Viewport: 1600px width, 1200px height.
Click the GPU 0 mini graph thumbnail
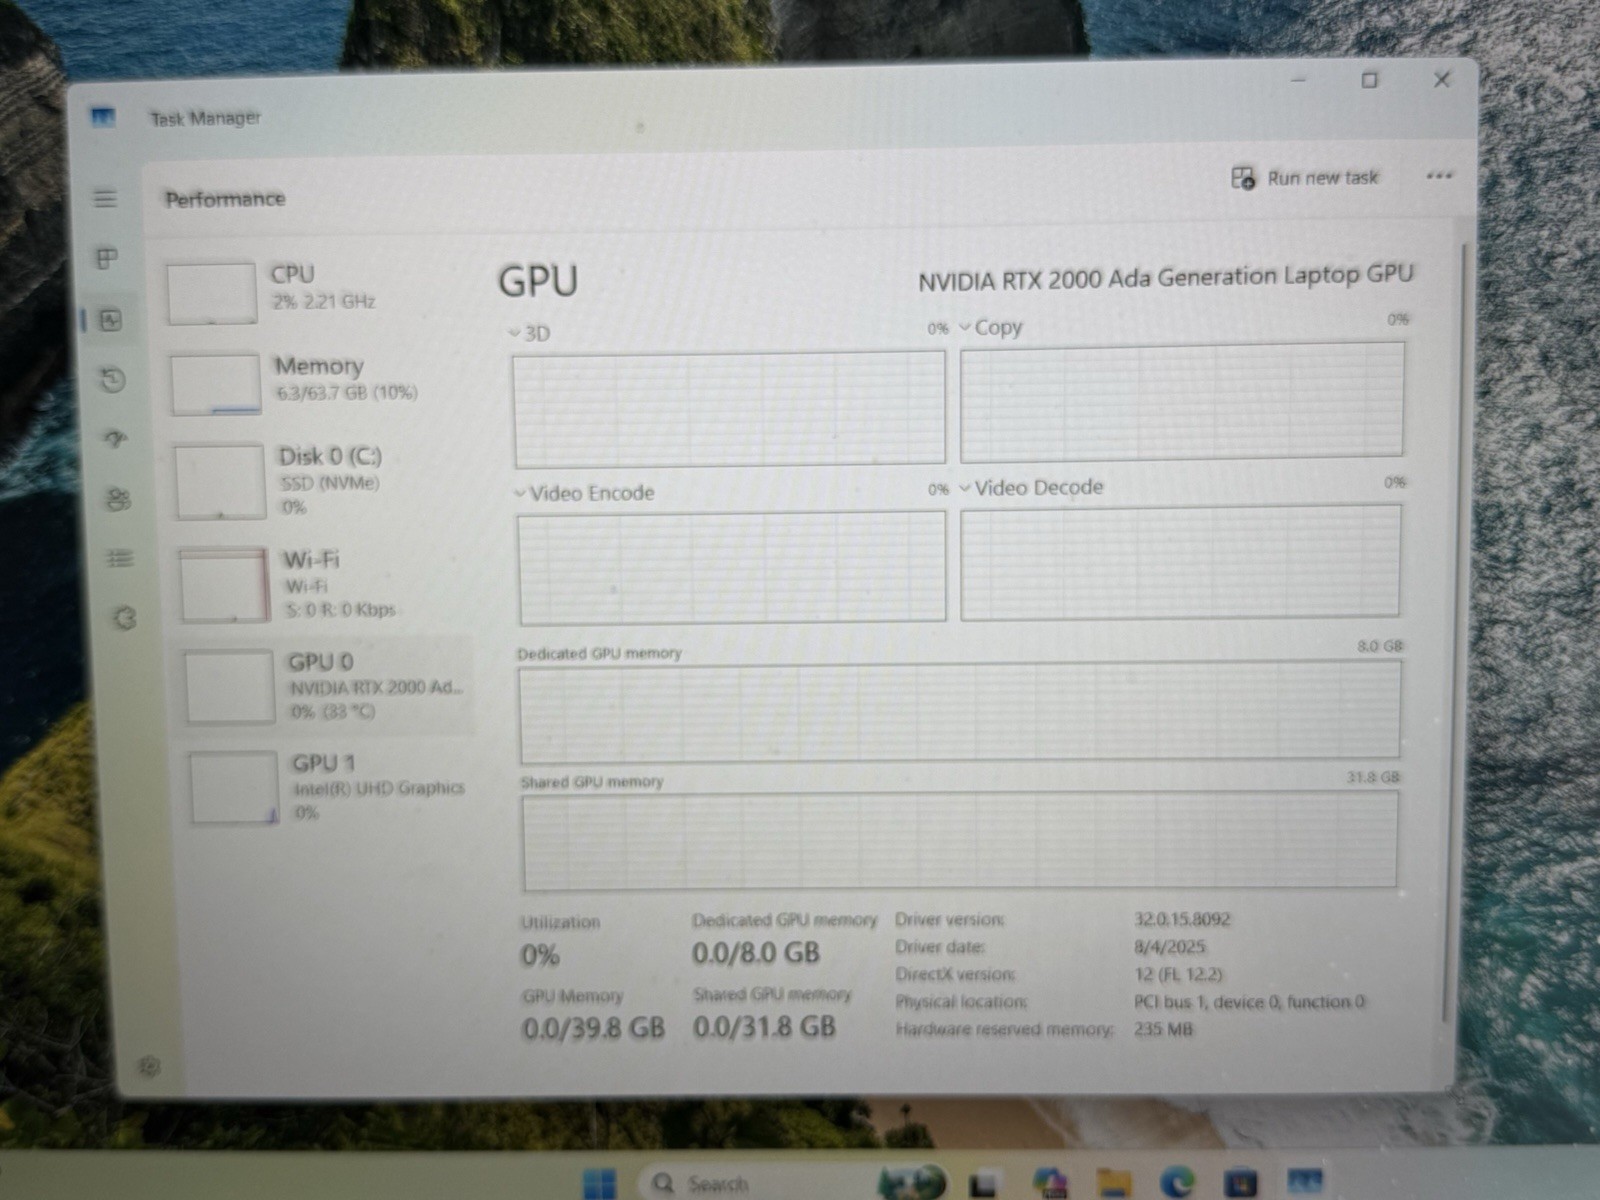click(230, 686)
